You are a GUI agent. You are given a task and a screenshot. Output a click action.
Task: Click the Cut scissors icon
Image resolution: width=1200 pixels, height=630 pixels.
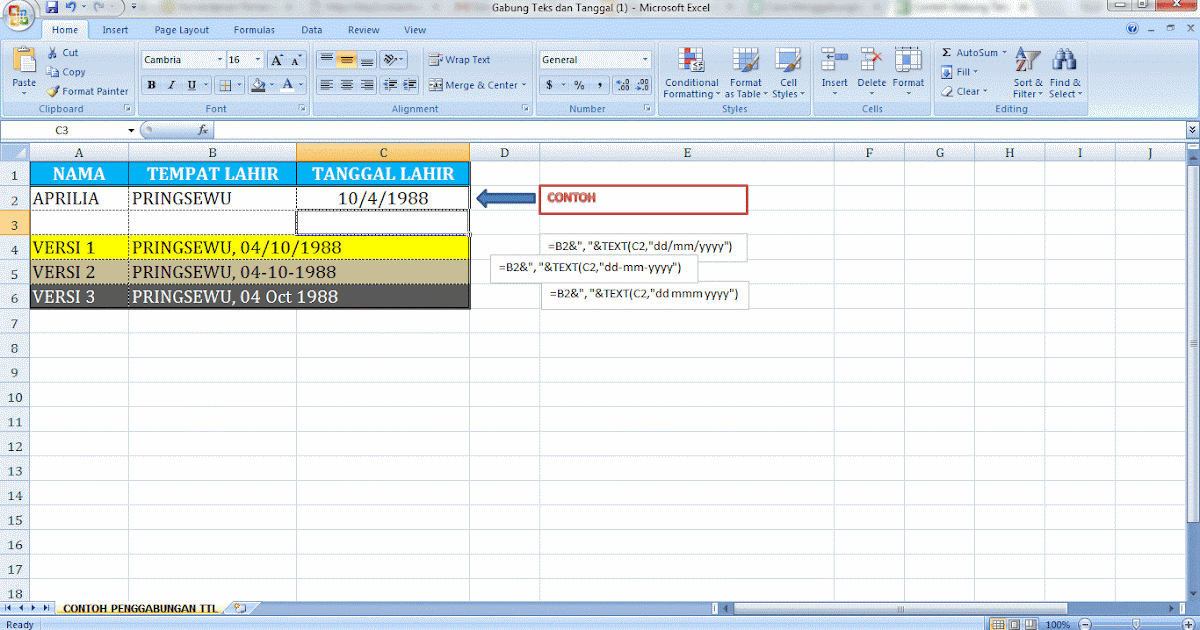51,53
